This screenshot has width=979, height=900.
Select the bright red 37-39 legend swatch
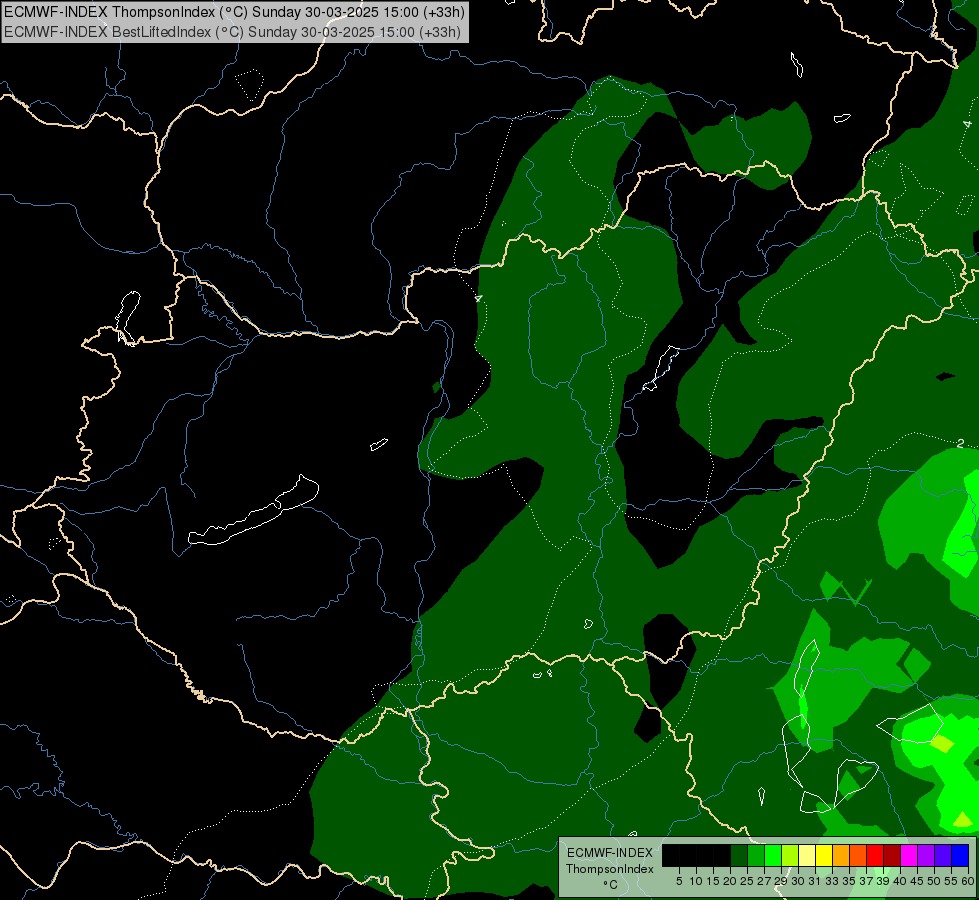(875, 855)
